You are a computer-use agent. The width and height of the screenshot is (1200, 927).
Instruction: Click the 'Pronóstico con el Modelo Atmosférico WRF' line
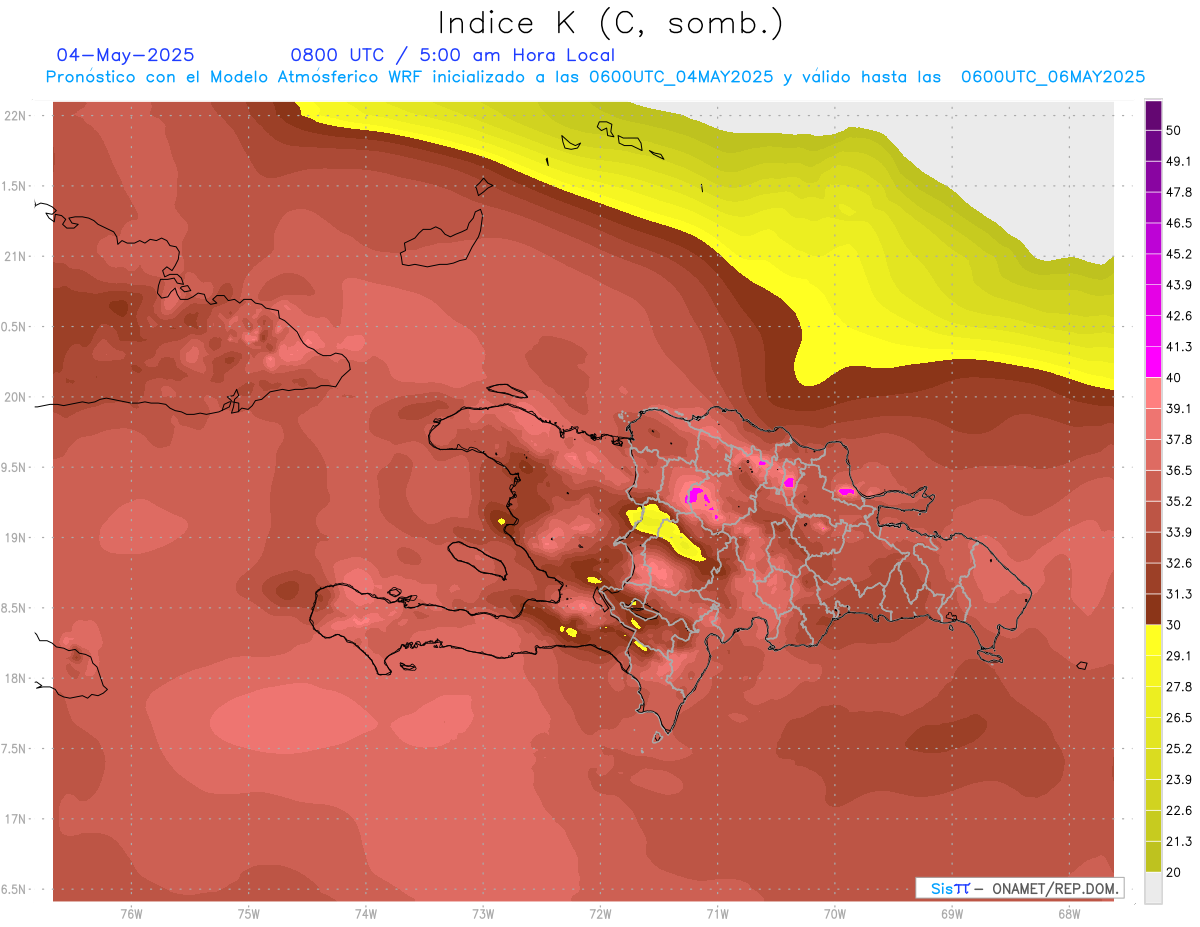point(595,77)
